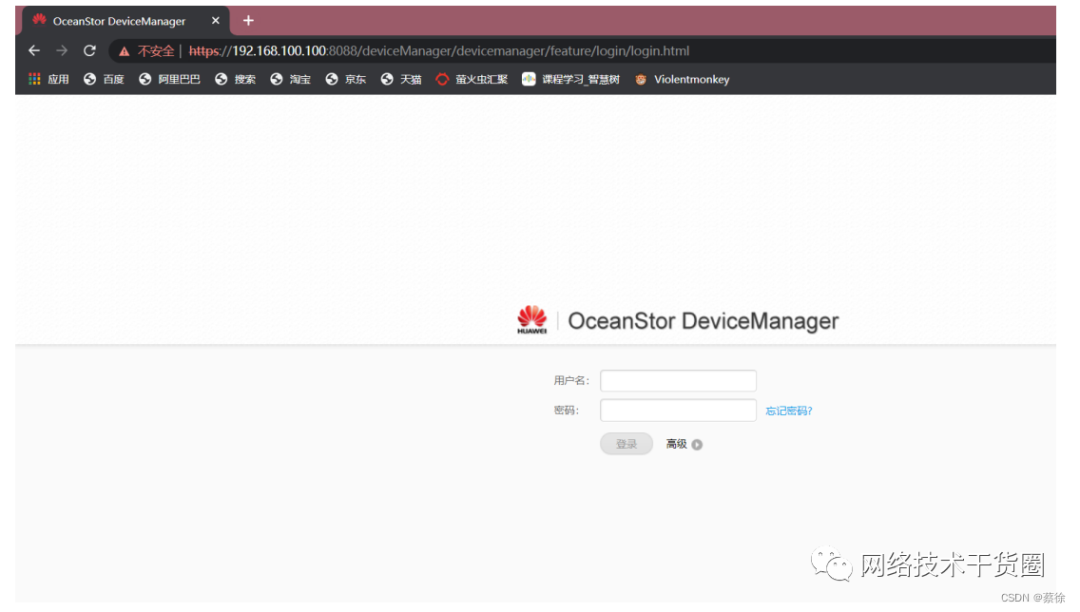Open the 天猫 bookmark

coord(401,79)
